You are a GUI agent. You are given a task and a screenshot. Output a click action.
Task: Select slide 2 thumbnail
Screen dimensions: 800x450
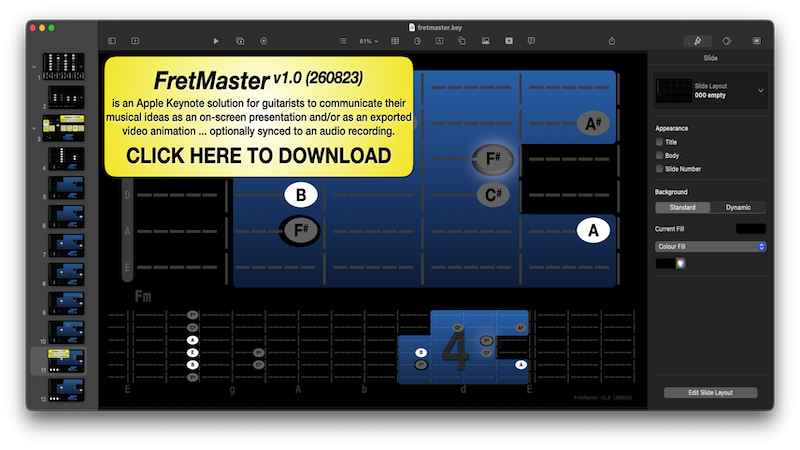66,97
